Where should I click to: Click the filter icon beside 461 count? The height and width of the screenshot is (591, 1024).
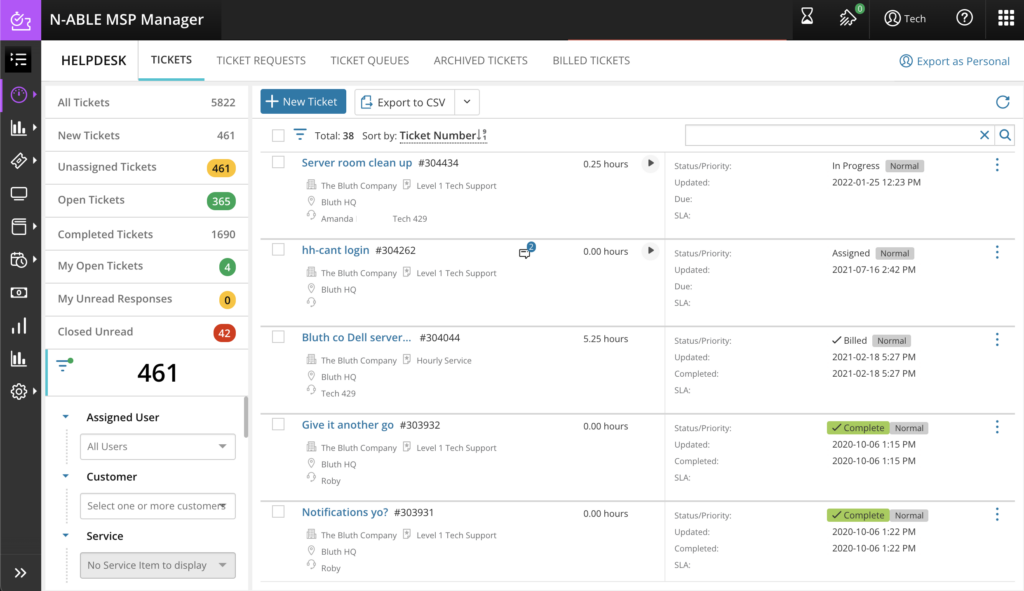pos(63,364)
